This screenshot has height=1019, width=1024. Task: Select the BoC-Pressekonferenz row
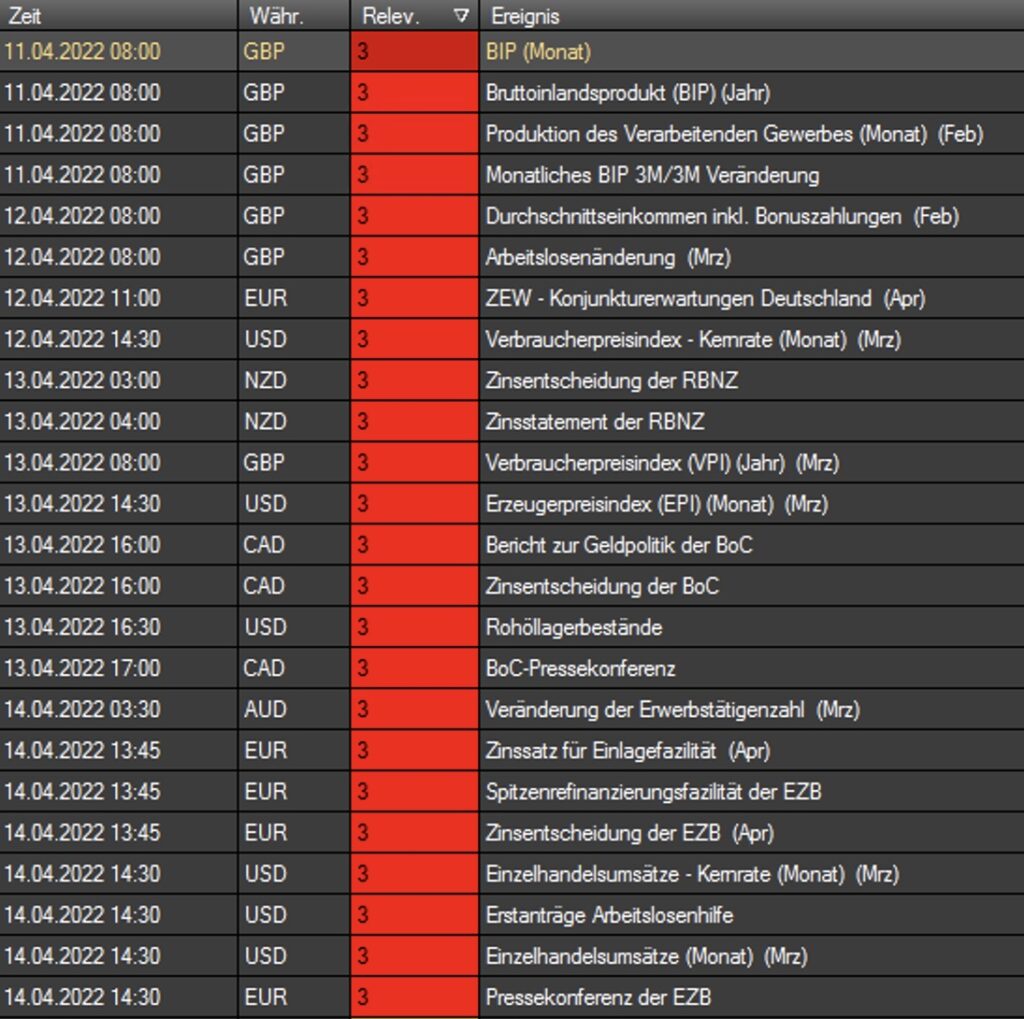[580, 668]
